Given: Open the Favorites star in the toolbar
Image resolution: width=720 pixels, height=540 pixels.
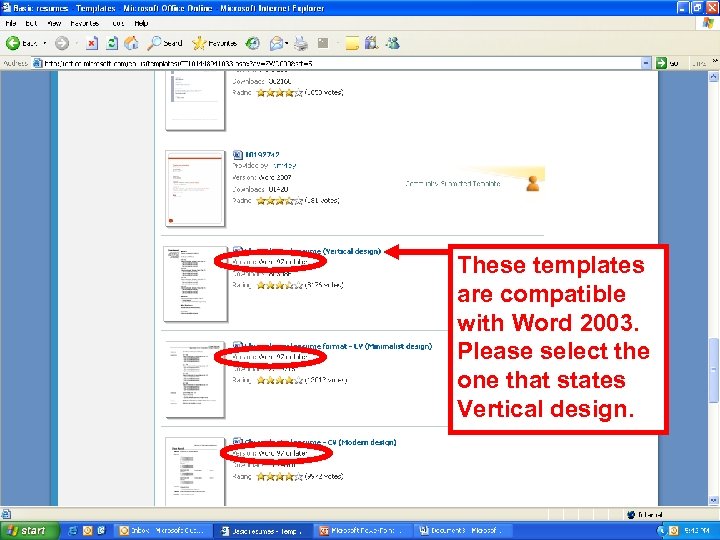Looking at the screenshot, I should coord(214,43).
